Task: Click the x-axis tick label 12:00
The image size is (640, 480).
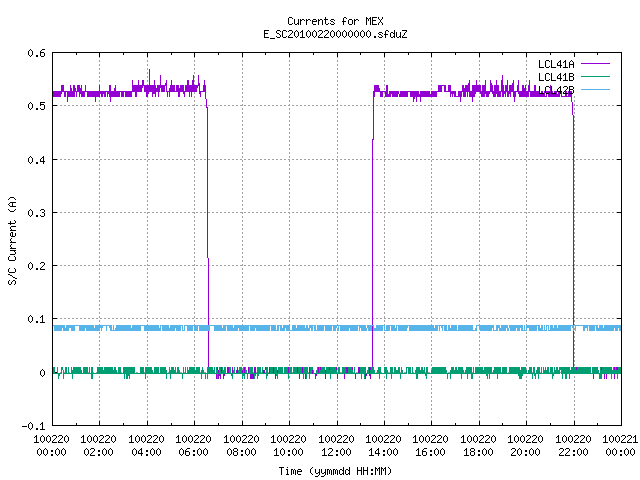Action: point(336,453)
